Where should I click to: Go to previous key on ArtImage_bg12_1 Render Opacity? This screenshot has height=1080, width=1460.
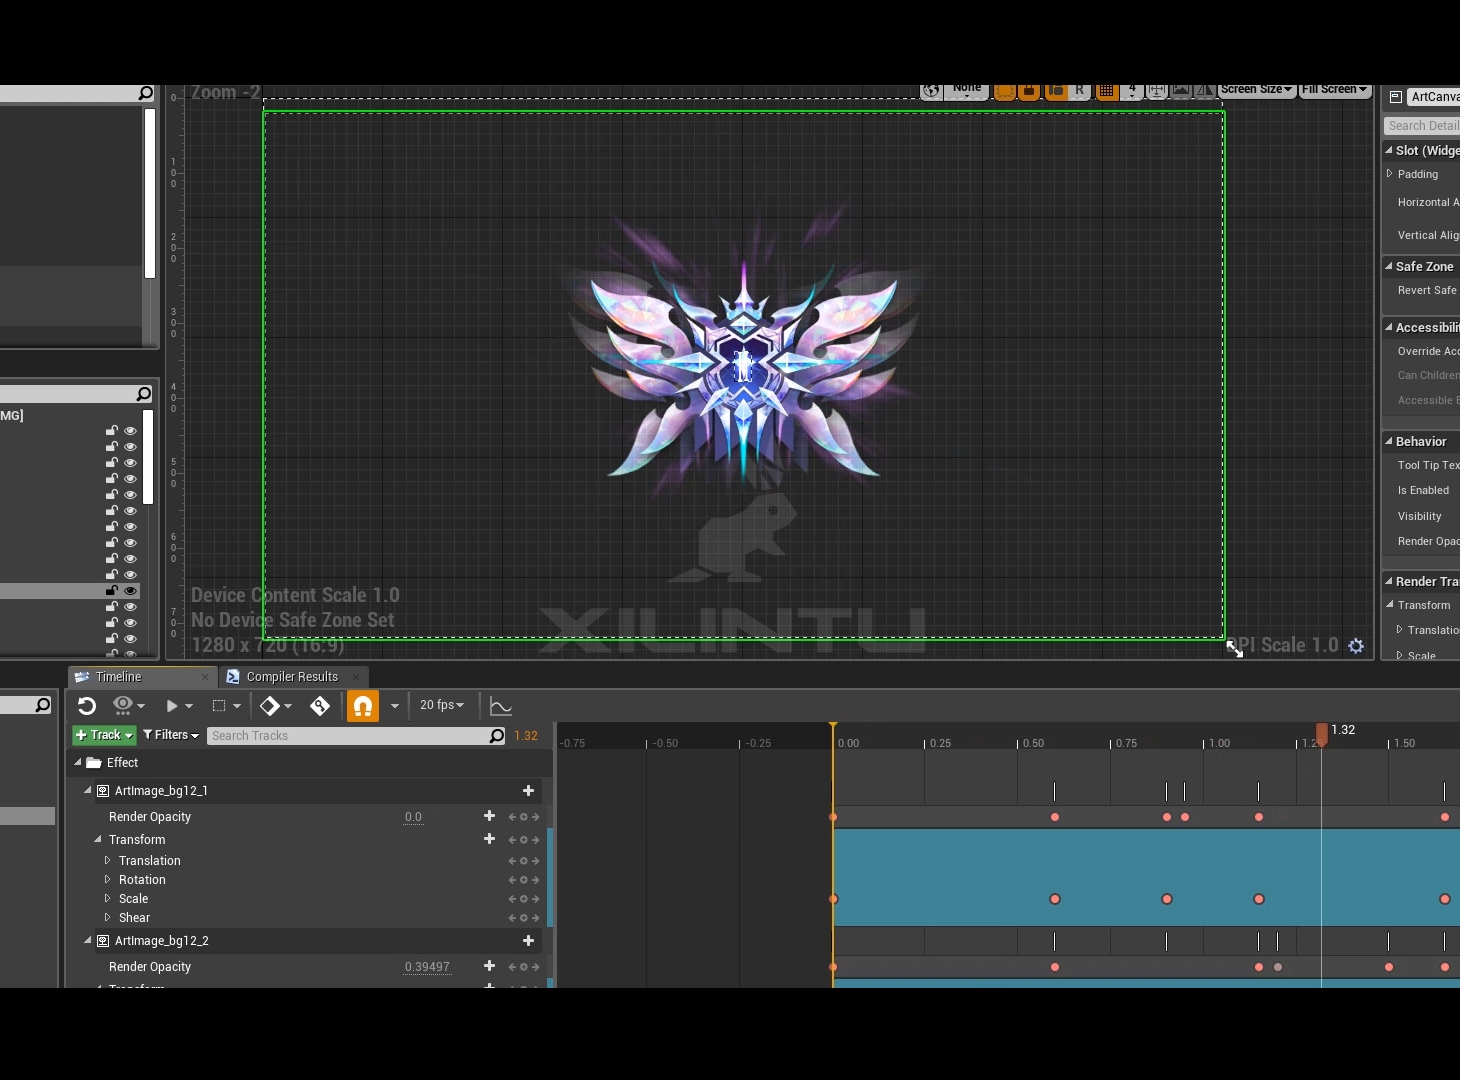pyautogui.click(x=512, y=817)
